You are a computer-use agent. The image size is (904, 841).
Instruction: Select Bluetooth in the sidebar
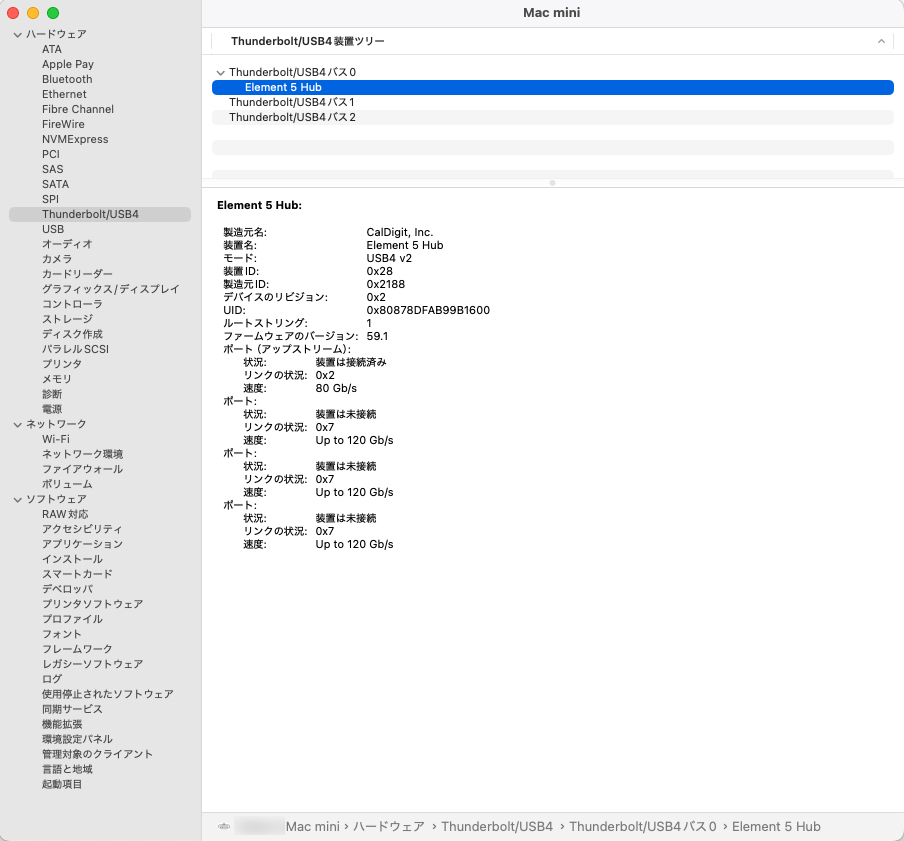67,80
